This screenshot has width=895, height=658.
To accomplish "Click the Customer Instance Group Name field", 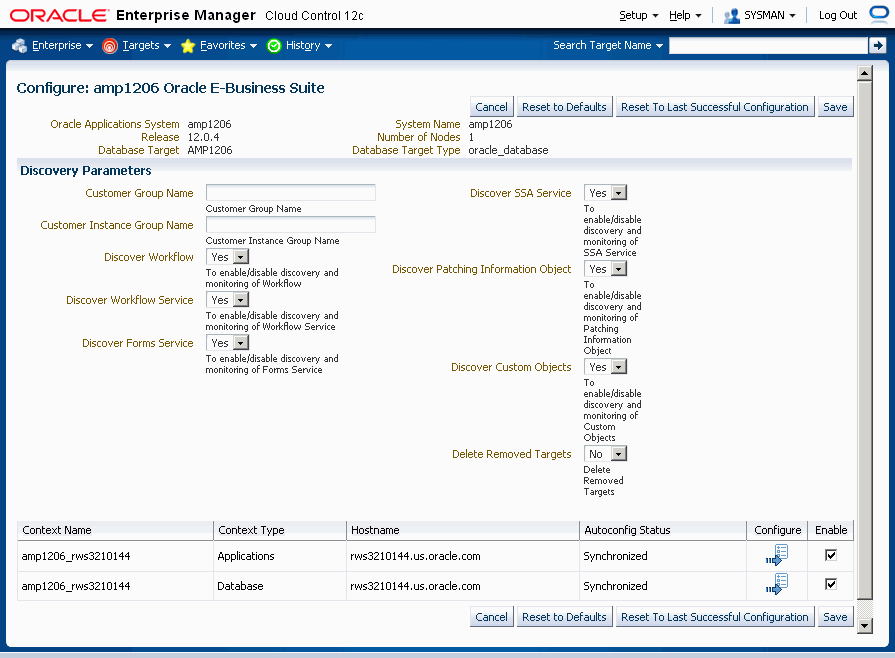I will pos(291,224).
